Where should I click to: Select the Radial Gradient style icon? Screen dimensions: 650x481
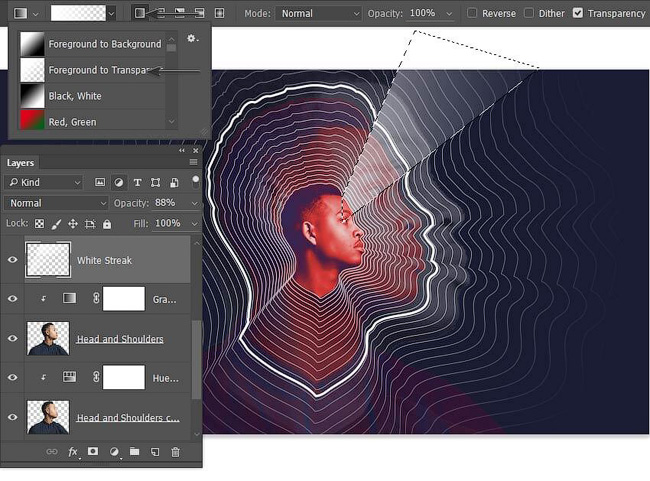point(160,13)
